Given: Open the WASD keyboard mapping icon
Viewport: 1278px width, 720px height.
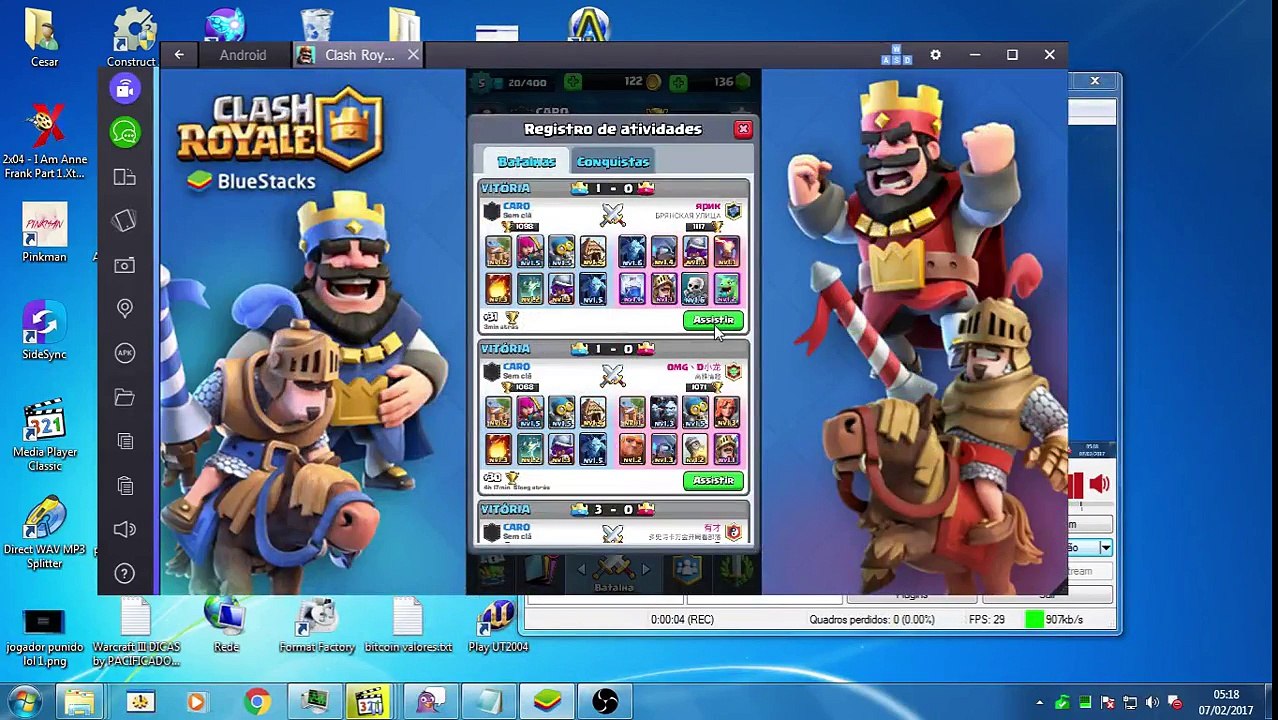Looking at the screenshot, I should [896, 55].
